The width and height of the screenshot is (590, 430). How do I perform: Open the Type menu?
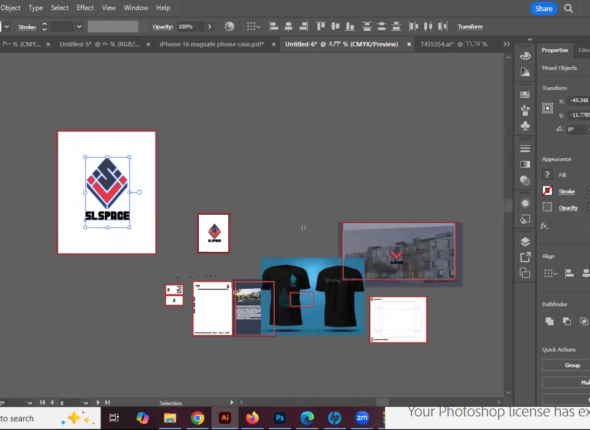36,8
